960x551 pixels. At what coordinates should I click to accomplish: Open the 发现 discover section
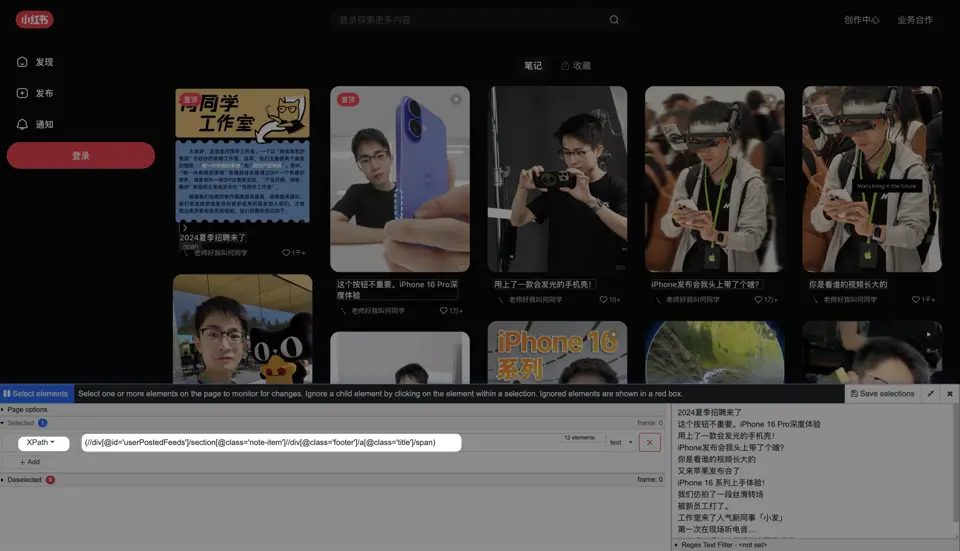pyautogui.click(x=35, y=62)
